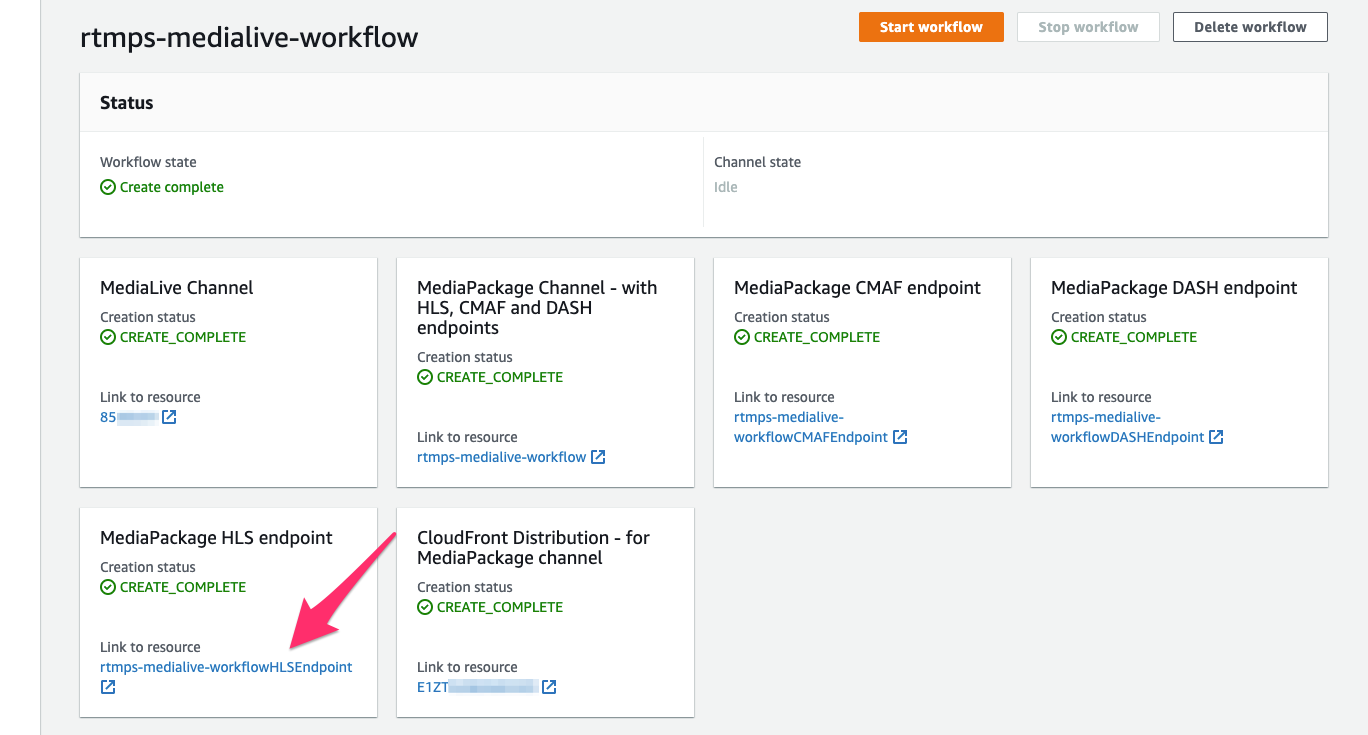
Task: Open the rtmps-medialive-workflowHLSEndpoint link
Action: point(226,667)
